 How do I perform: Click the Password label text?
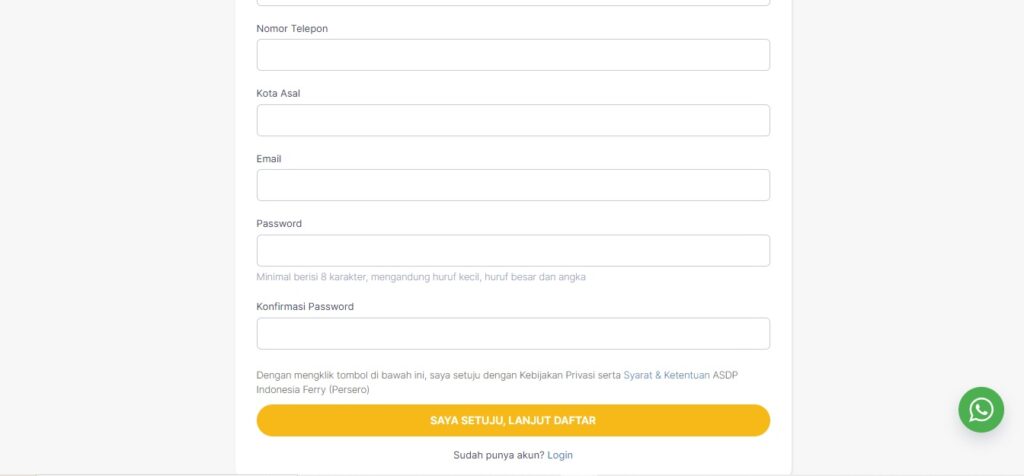[x=279, y=224]
